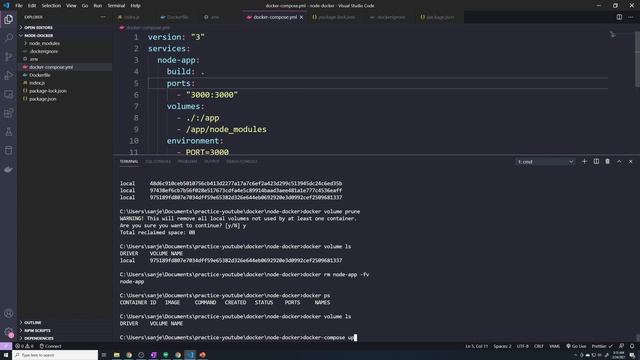Click errors and warnings count in status bar
The height and width of the screenshot is (360, 640).
pos(24,346)
